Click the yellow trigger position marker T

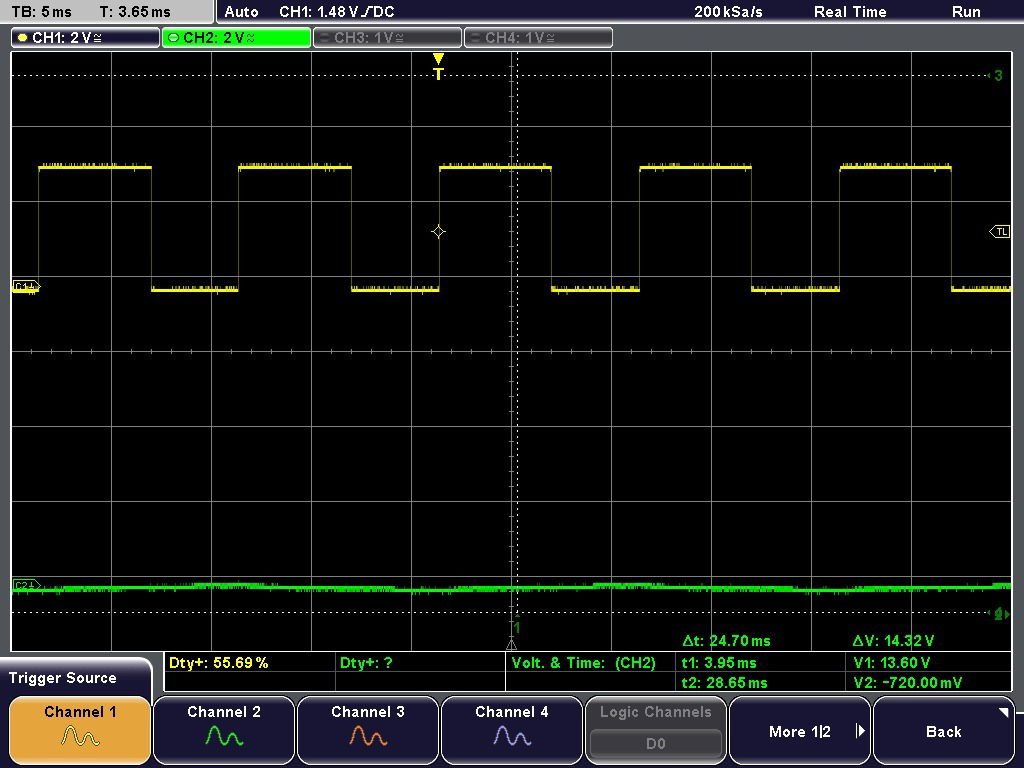point(438,65)
